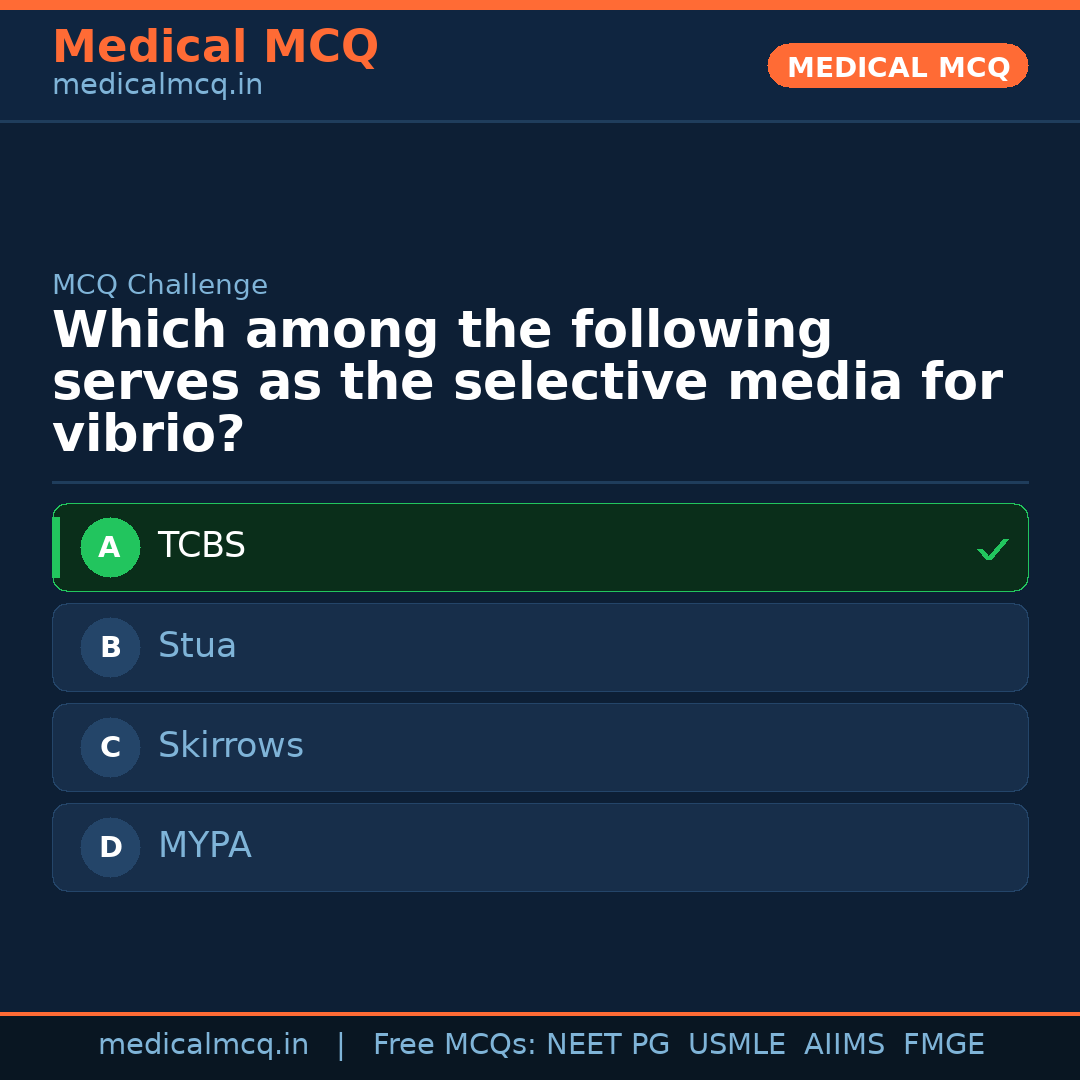1080x1080 pixels.
Task: Select the circular C badge icon
Action: pyautogui.click(x=110, y=747)
